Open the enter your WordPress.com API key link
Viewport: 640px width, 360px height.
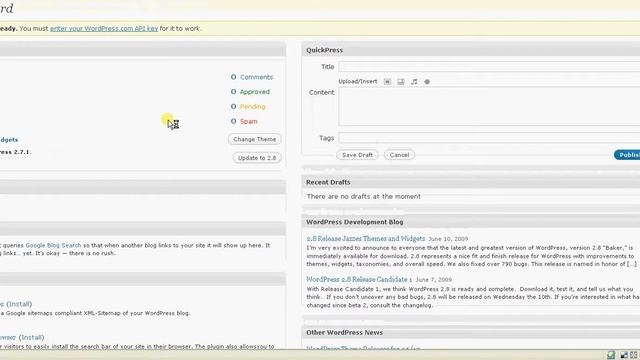click(104, 29)
